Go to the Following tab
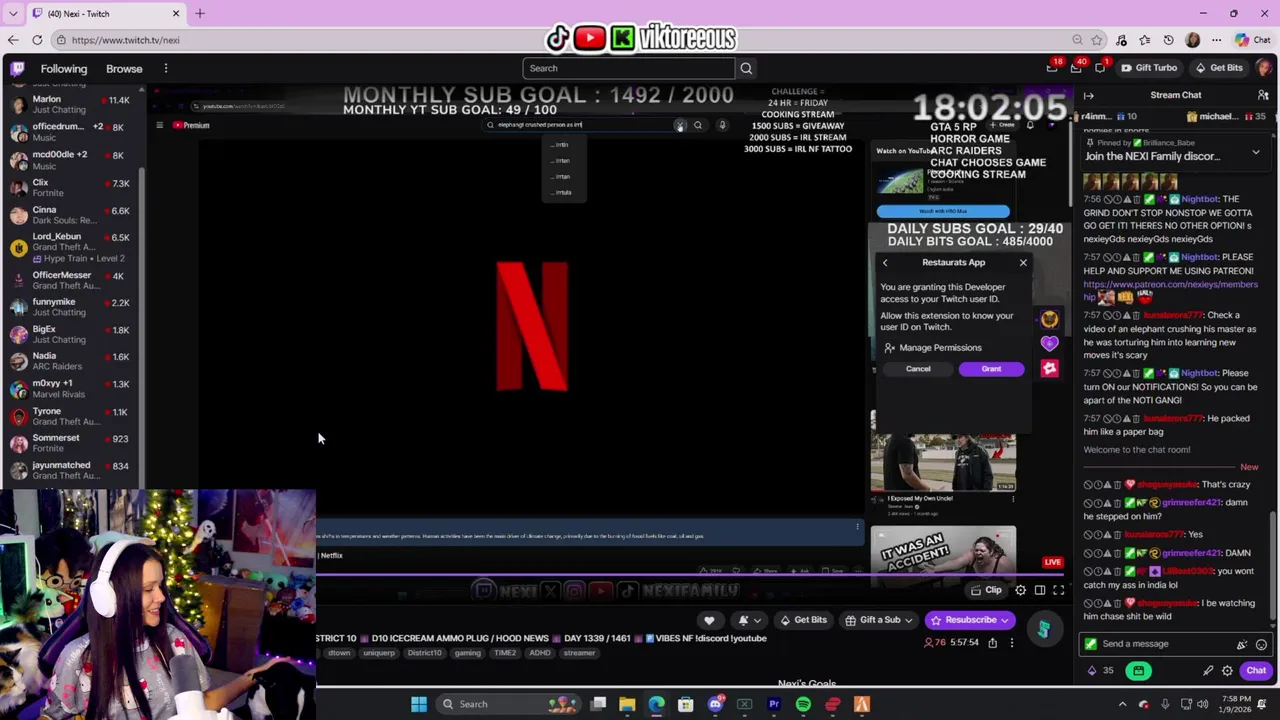The height and width of the screenshot is (720, 1280). pyautogui.click(x=64, y=69)
